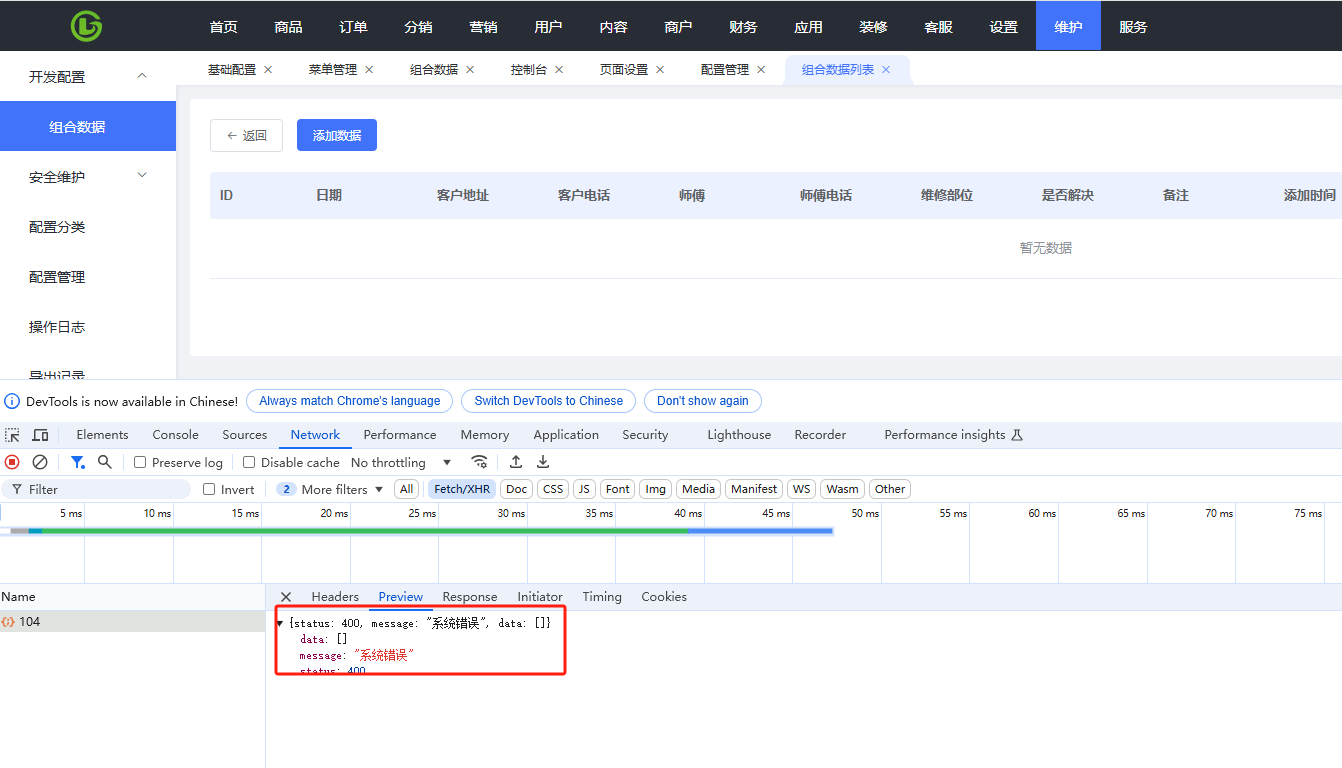This screenshot has width=1342, height=768.
Task: Close the 组合数据列表 tab
Action: [x=886, y=70]
